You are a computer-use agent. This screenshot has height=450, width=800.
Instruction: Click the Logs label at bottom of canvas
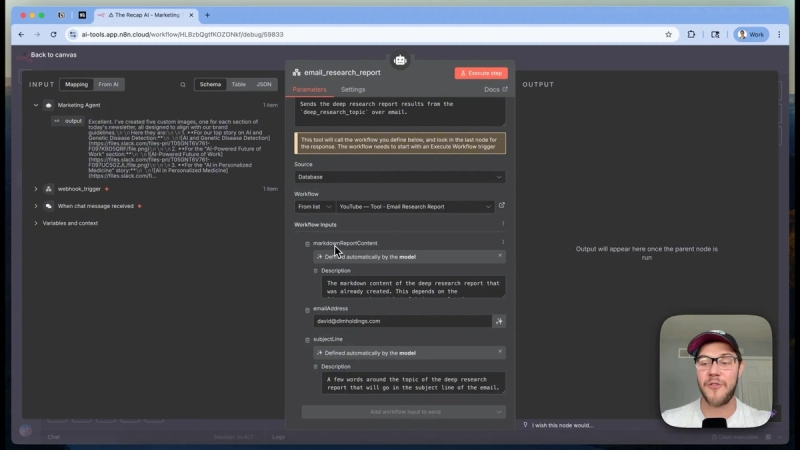(279, 437)
